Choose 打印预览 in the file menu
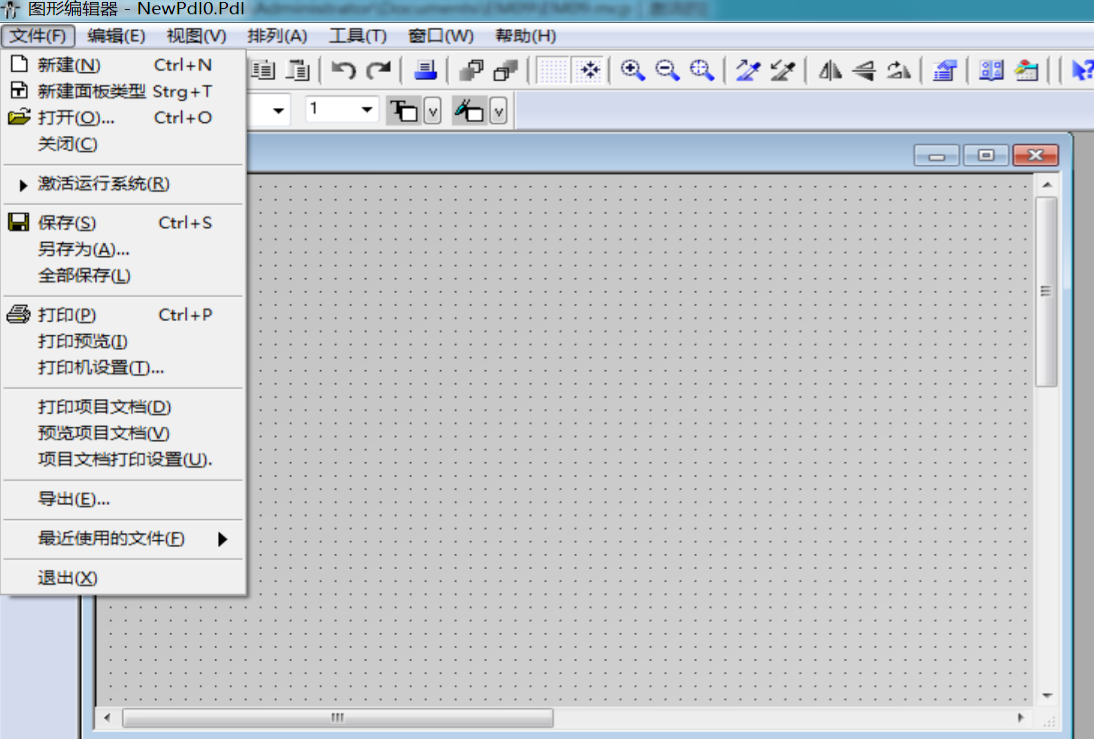The image size is (1094, 739). tap(83, 341)
